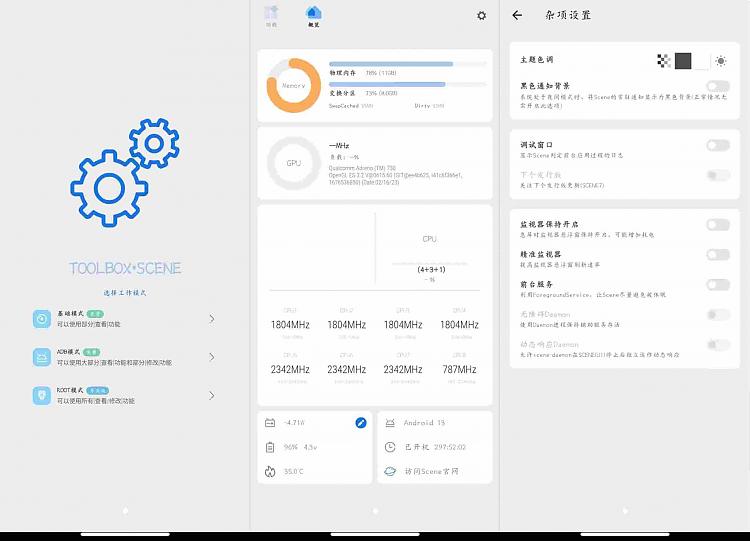The width and height of the screenshot is (750, 541).
Task: Open the settings gear icon
Action: (x=481, y=16)
